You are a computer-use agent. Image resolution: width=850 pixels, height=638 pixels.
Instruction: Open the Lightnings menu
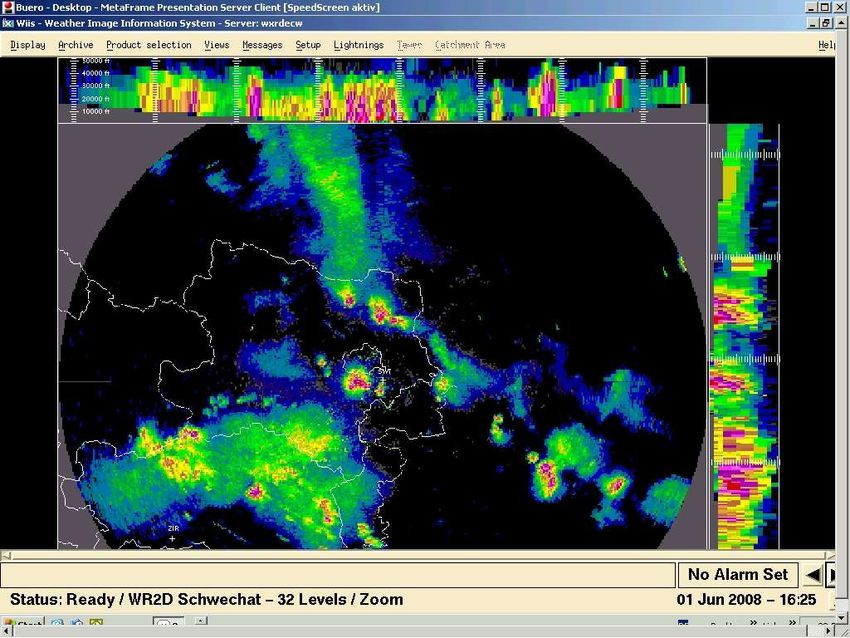(359, 45)
